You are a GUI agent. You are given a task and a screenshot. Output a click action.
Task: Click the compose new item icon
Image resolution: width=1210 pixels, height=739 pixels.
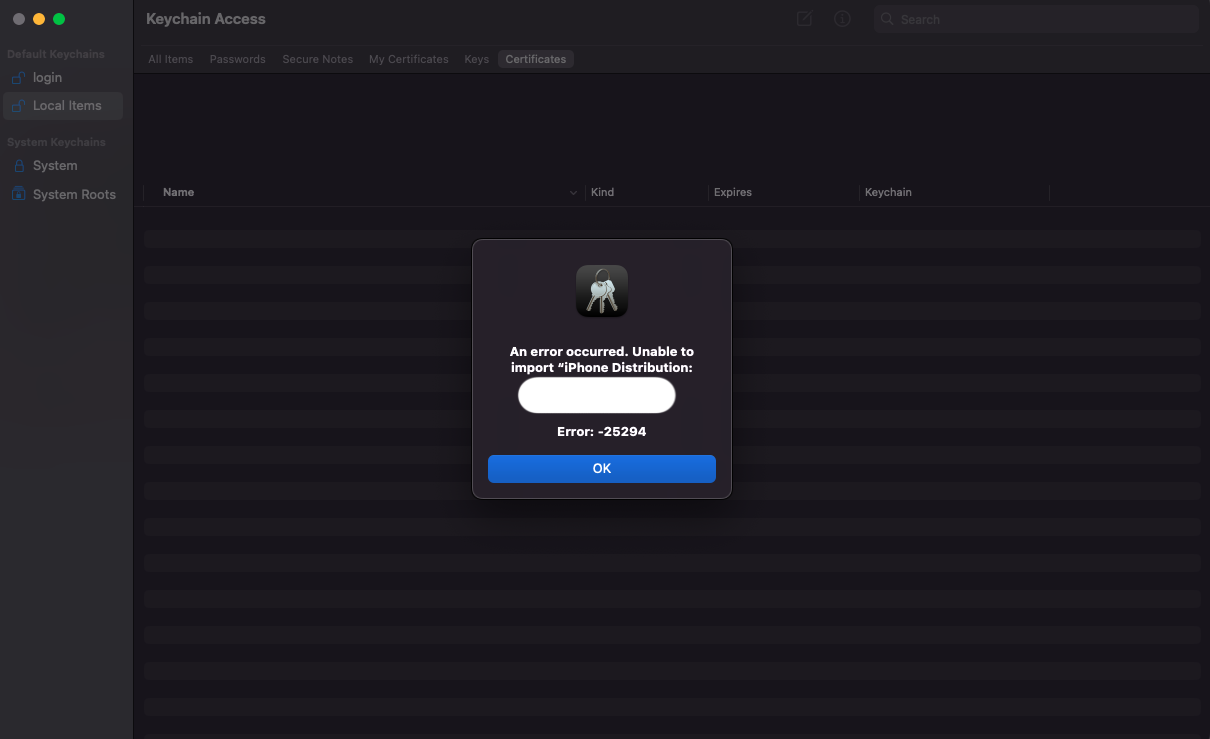804,19
